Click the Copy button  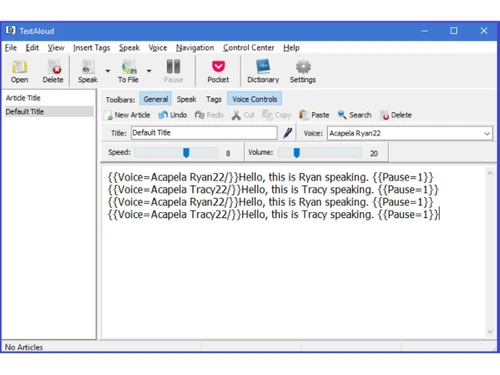277,115
